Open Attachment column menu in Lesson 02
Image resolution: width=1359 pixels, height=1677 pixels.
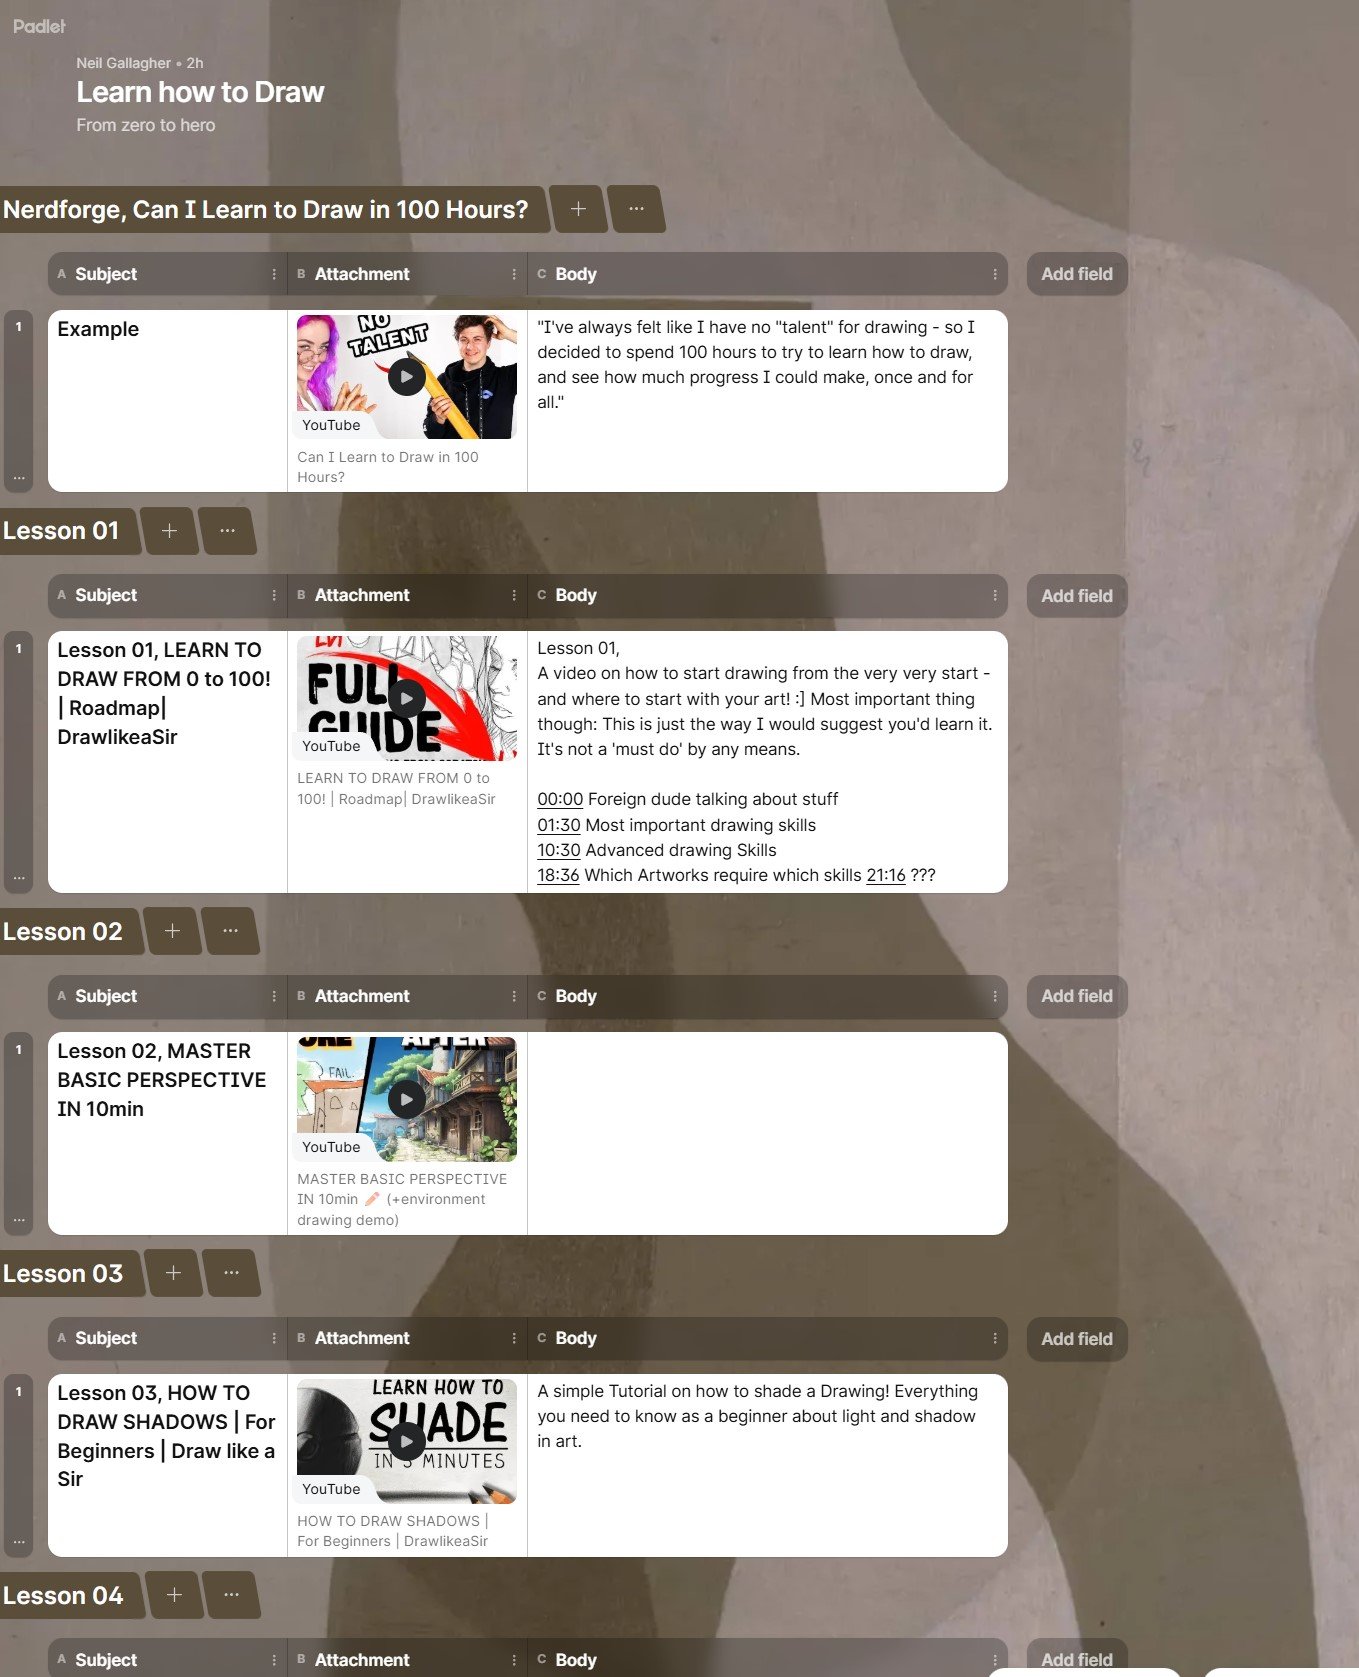(514, 996)
